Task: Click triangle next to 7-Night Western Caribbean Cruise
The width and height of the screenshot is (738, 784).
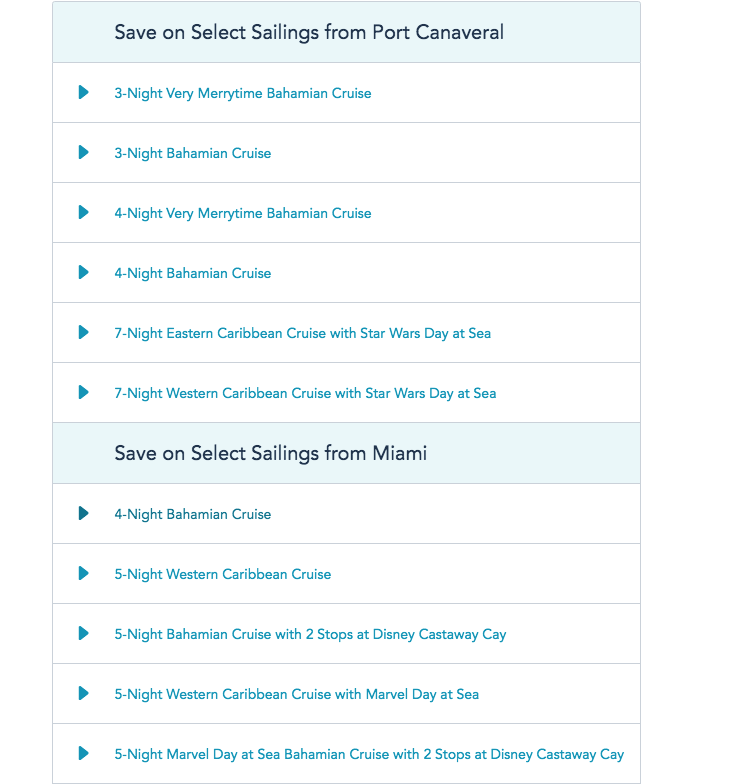Action: pyautogui.click(x=84, y=393)
